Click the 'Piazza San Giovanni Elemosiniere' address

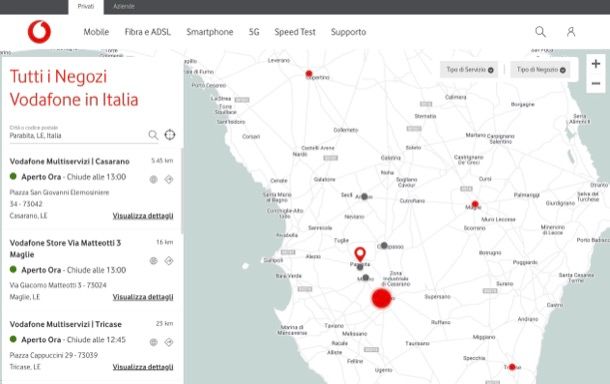60,192
